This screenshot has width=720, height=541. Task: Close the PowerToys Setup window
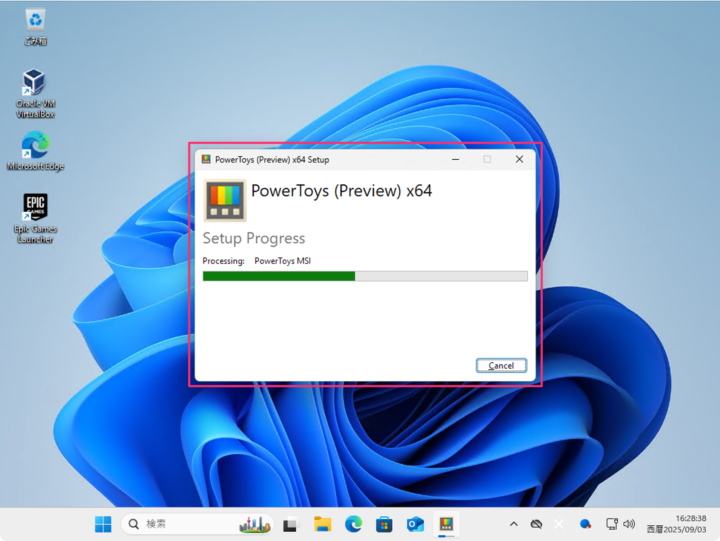(519, 159)
